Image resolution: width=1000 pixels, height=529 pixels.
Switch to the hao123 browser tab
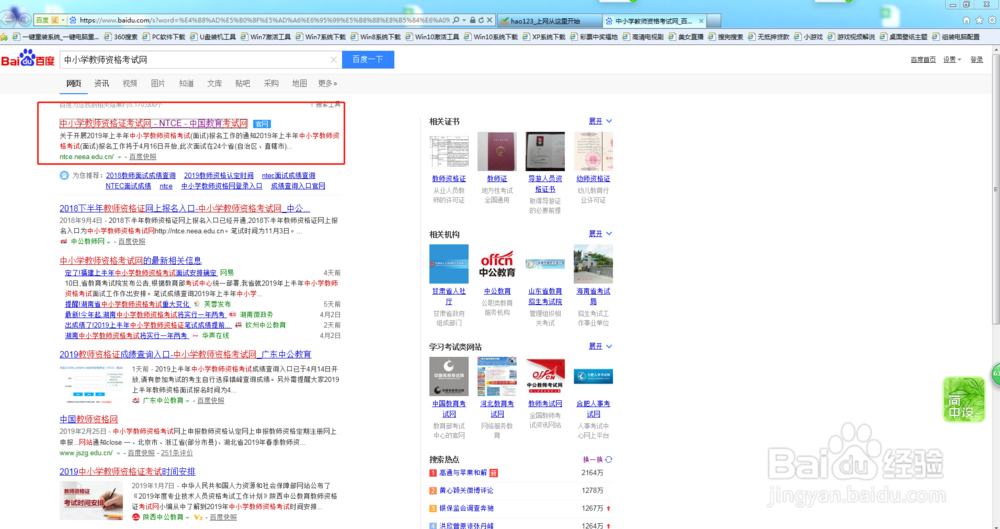pos(549,21)
